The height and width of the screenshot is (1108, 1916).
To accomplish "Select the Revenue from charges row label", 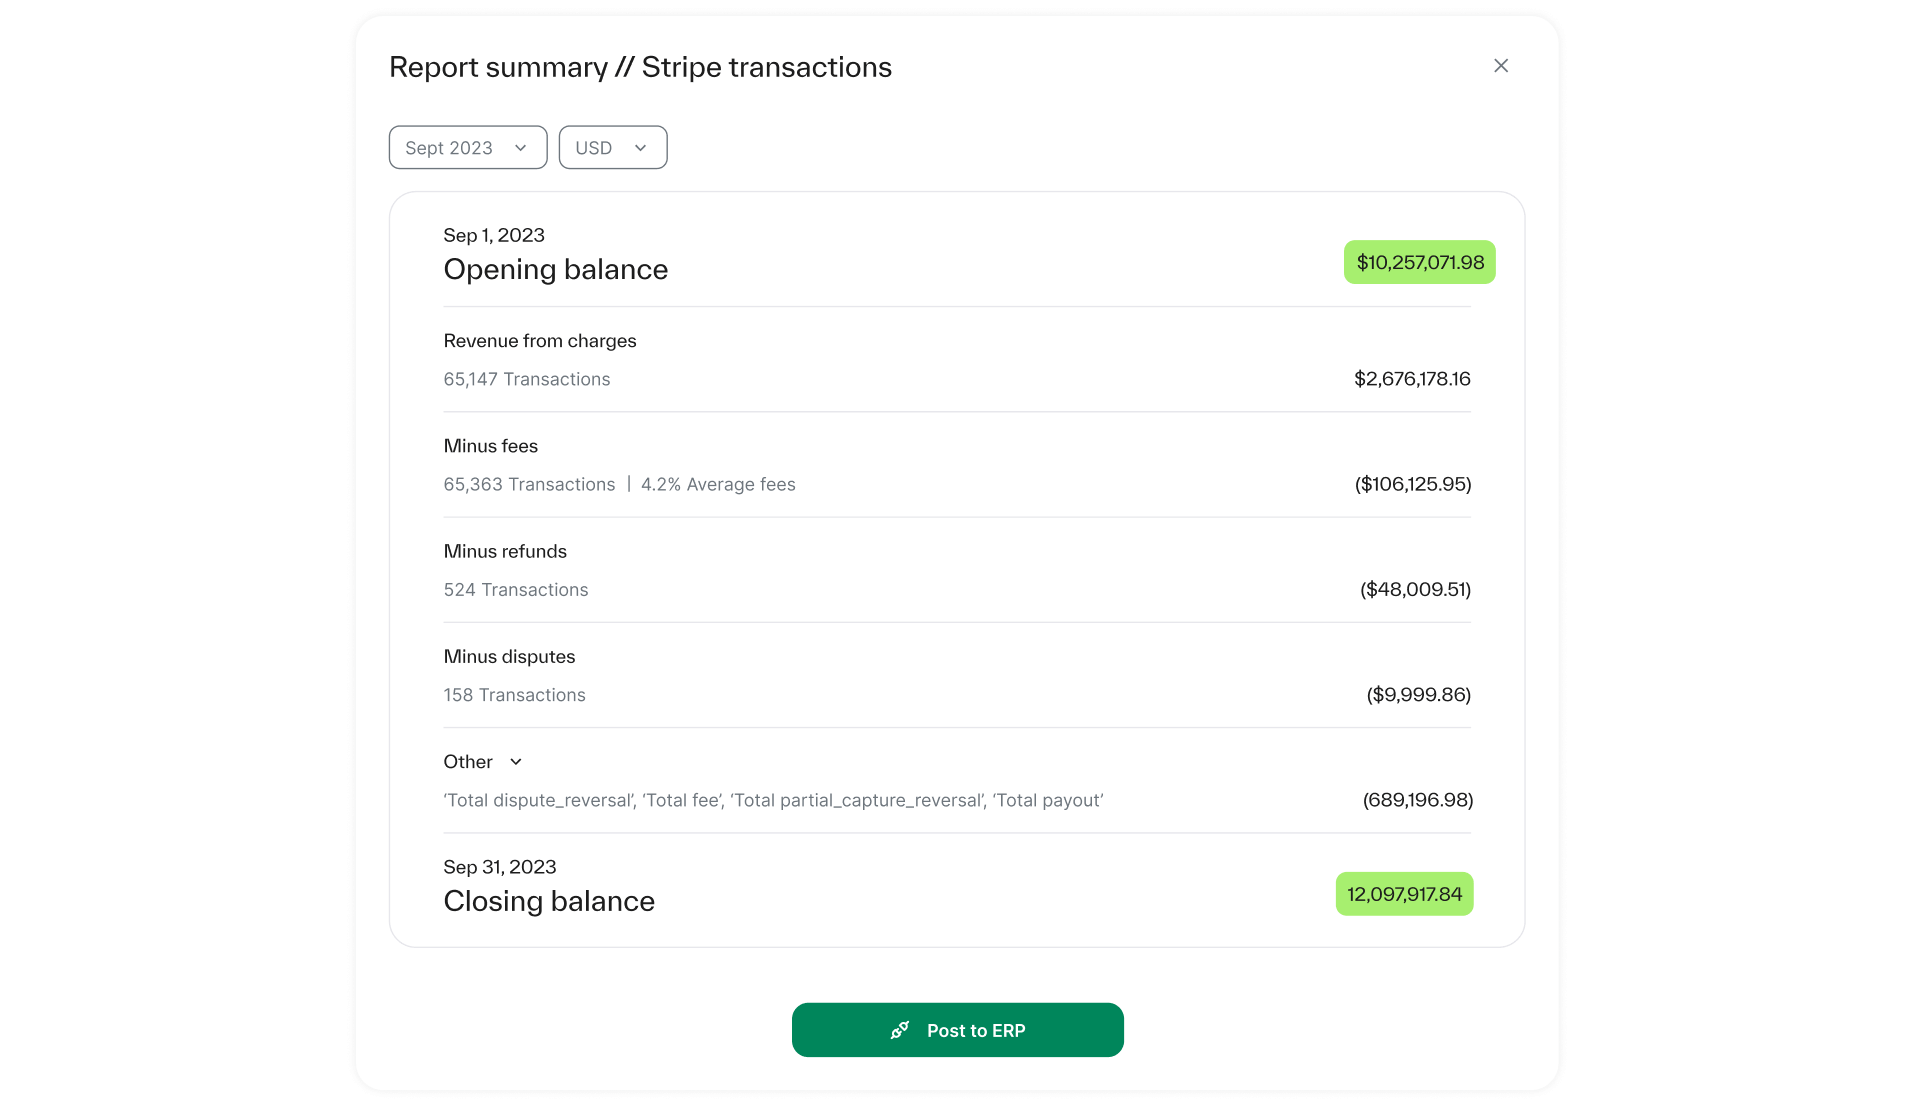I will 540,341.
